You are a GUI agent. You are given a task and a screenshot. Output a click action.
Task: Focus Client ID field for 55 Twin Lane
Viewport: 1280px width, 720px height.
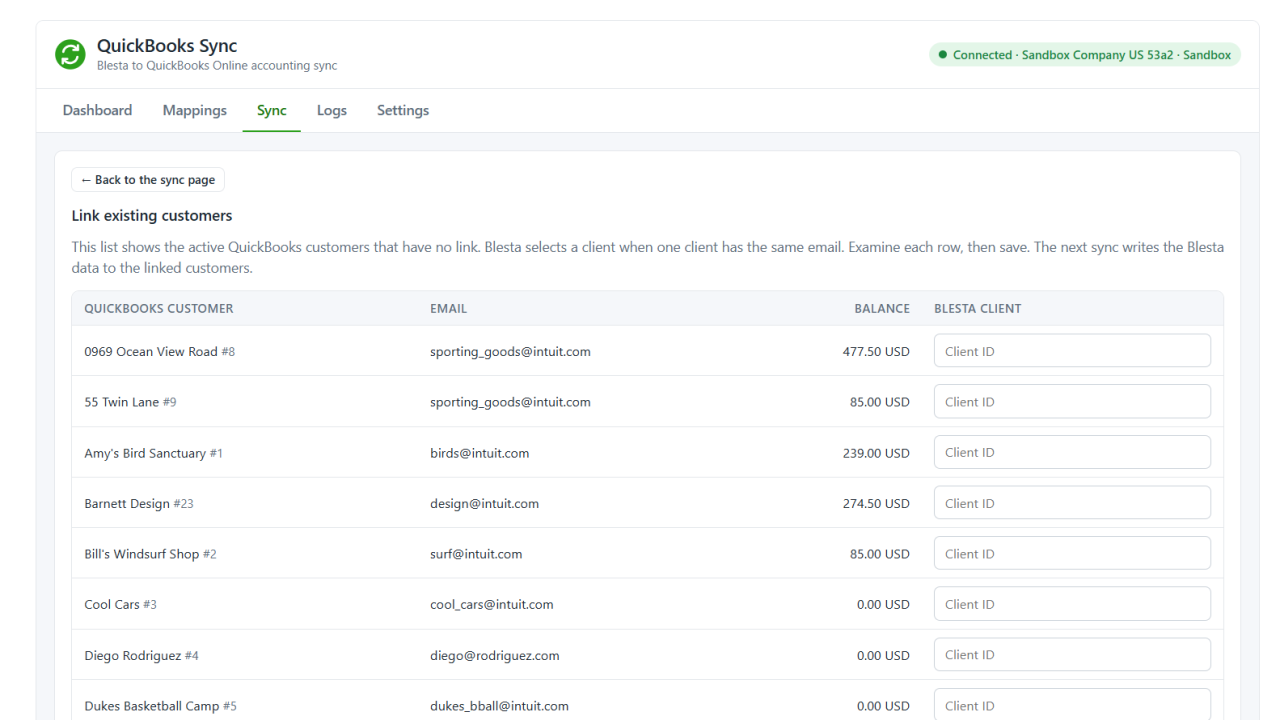click(1072, 402)
